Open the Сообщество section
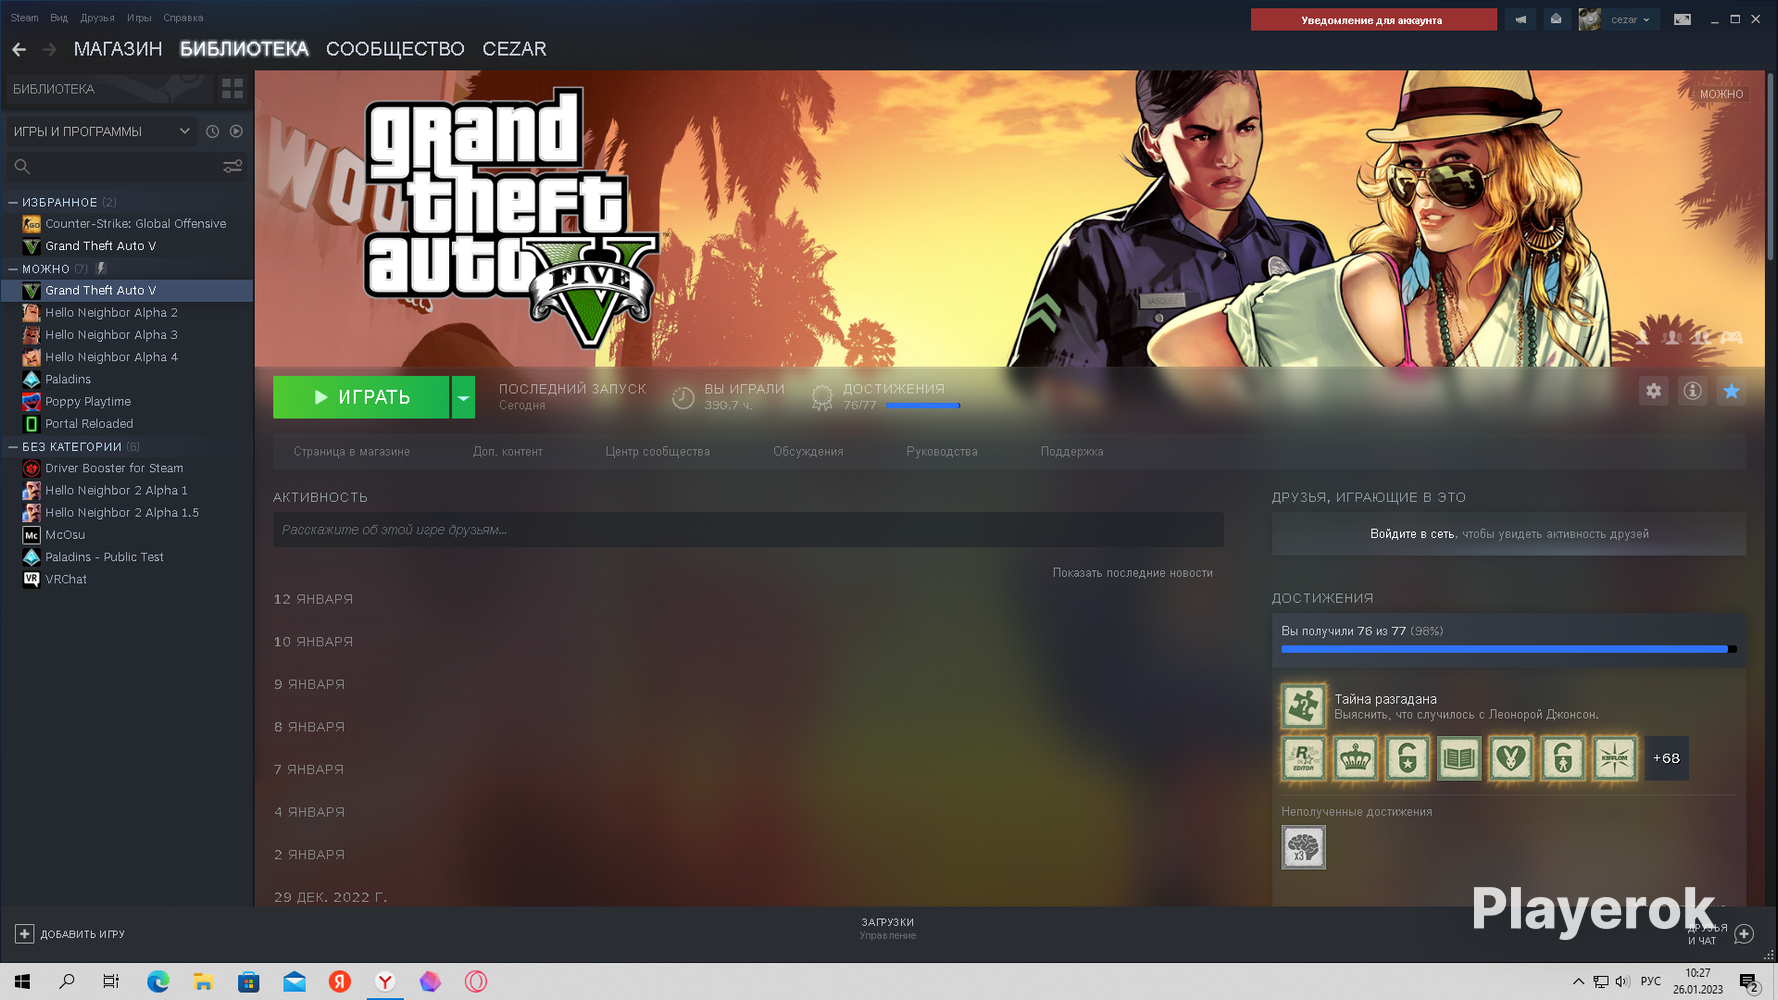This screenshot has height=1000, width=1778. pyautogui.click(x=395, y=49)
